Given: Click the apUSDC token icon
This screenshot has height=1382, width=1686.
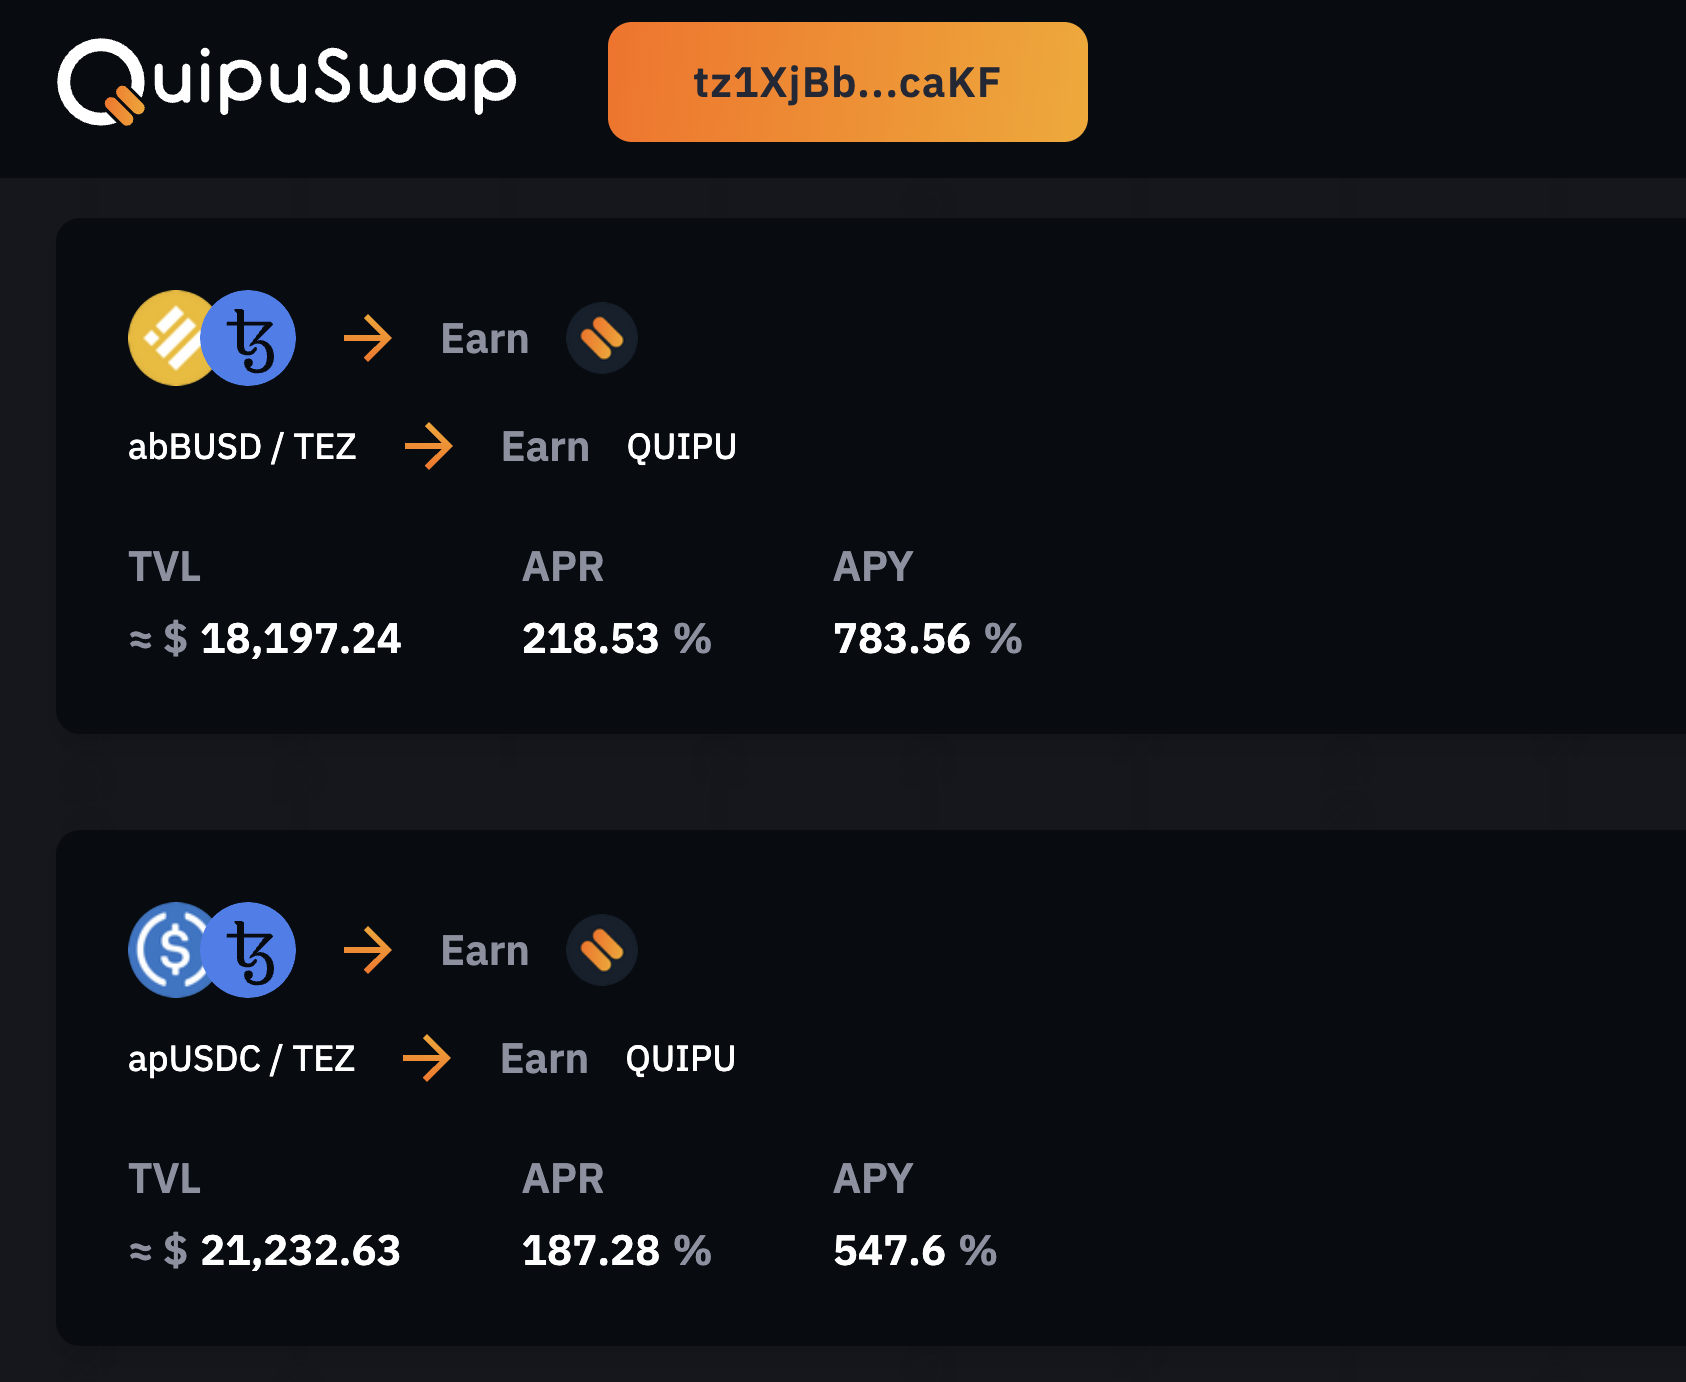Looking at the screenshot, I should pos(168,950).
